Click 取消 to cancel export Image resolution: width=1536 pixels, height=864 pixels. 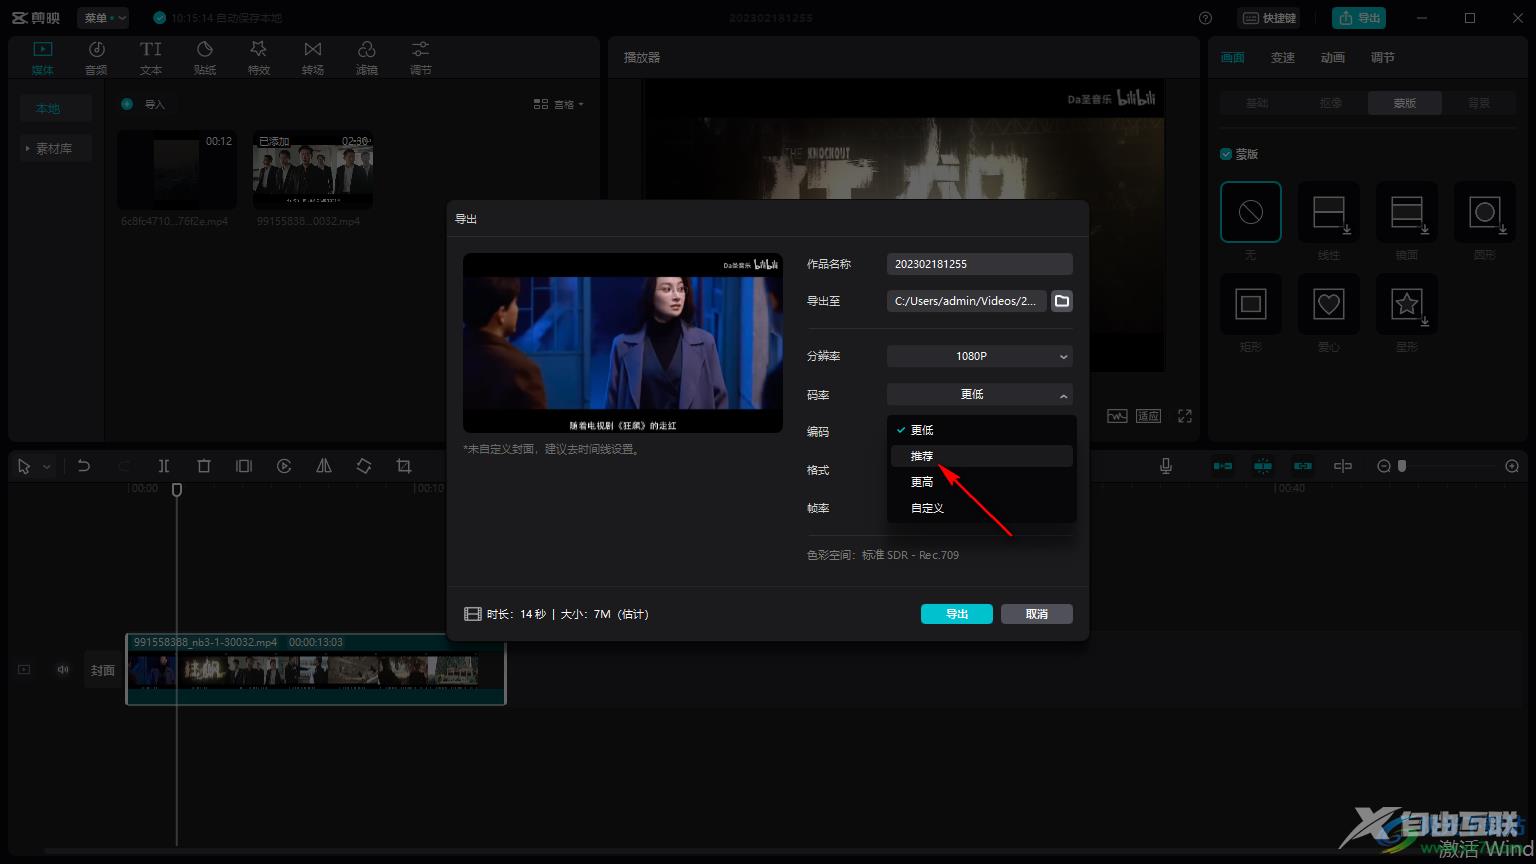click(x=1037, y=614)
